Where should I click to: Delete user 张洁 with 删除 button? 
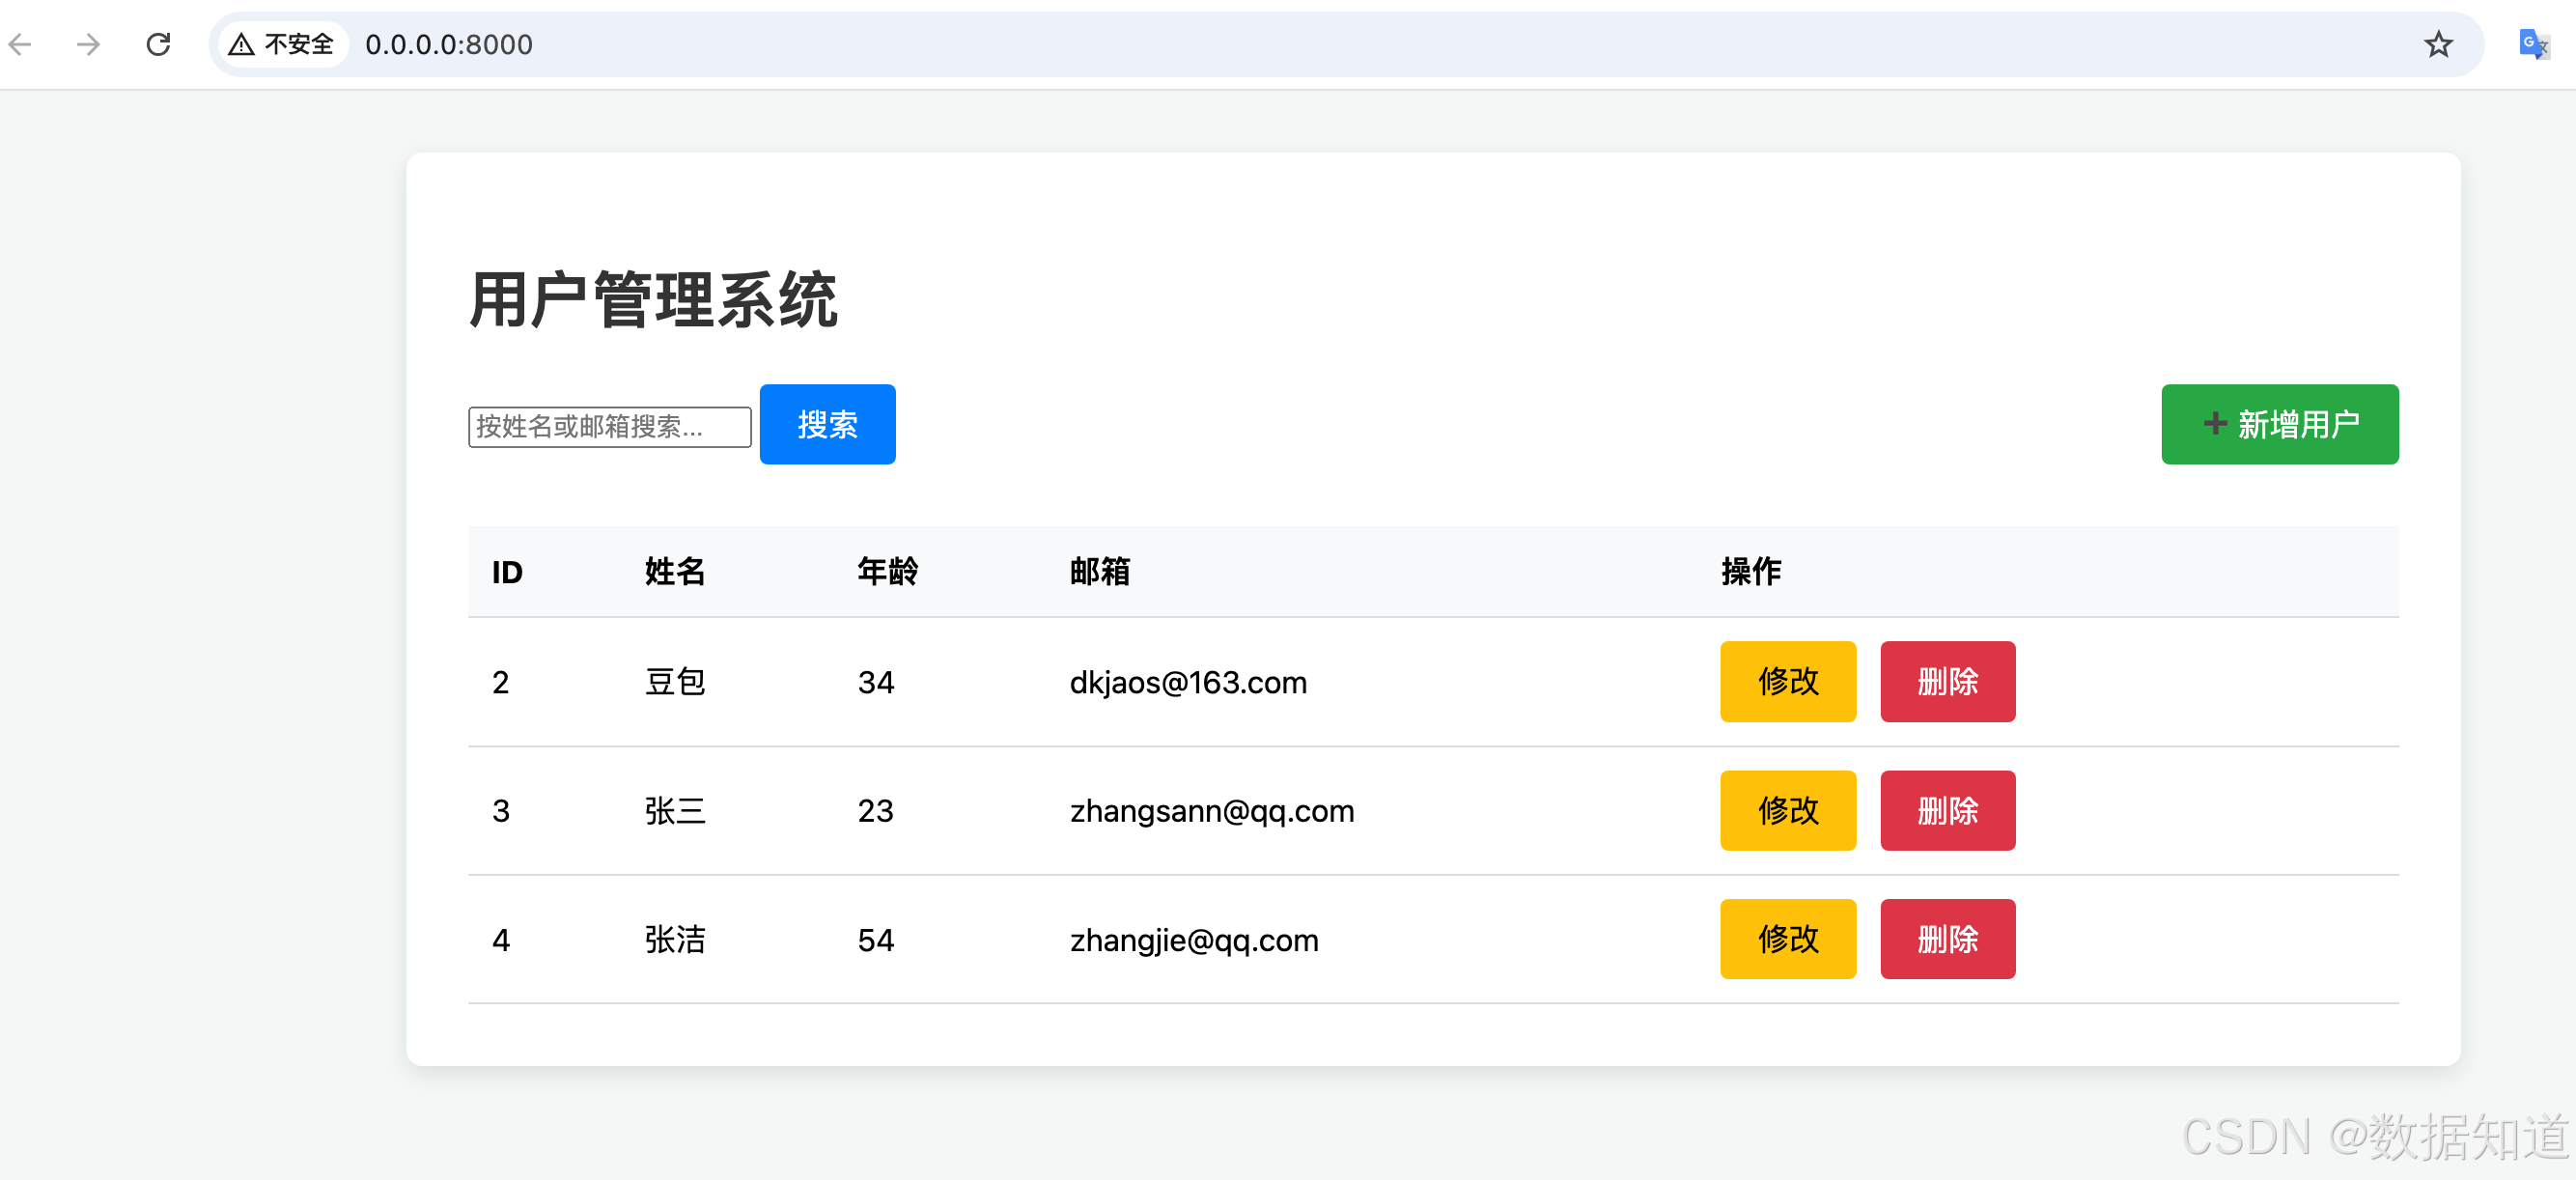click(x=1947, y=939)
